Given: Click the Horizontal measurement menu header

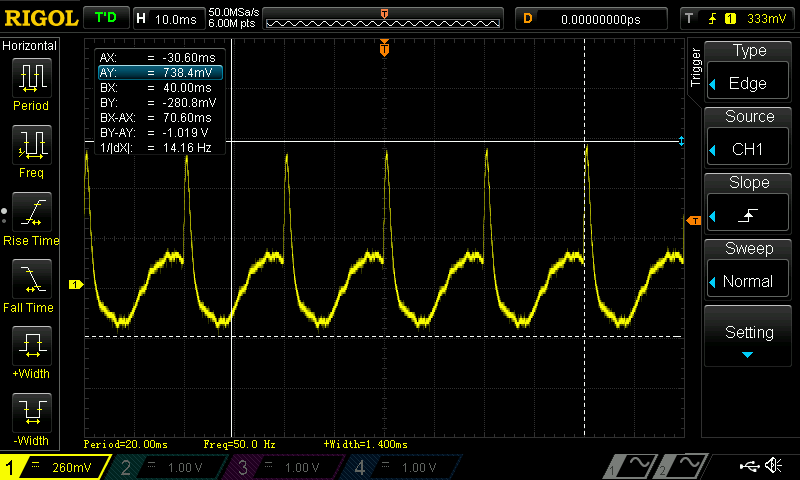Looking at the screenshot, I should pyautogui.click(x=31, y=46).
